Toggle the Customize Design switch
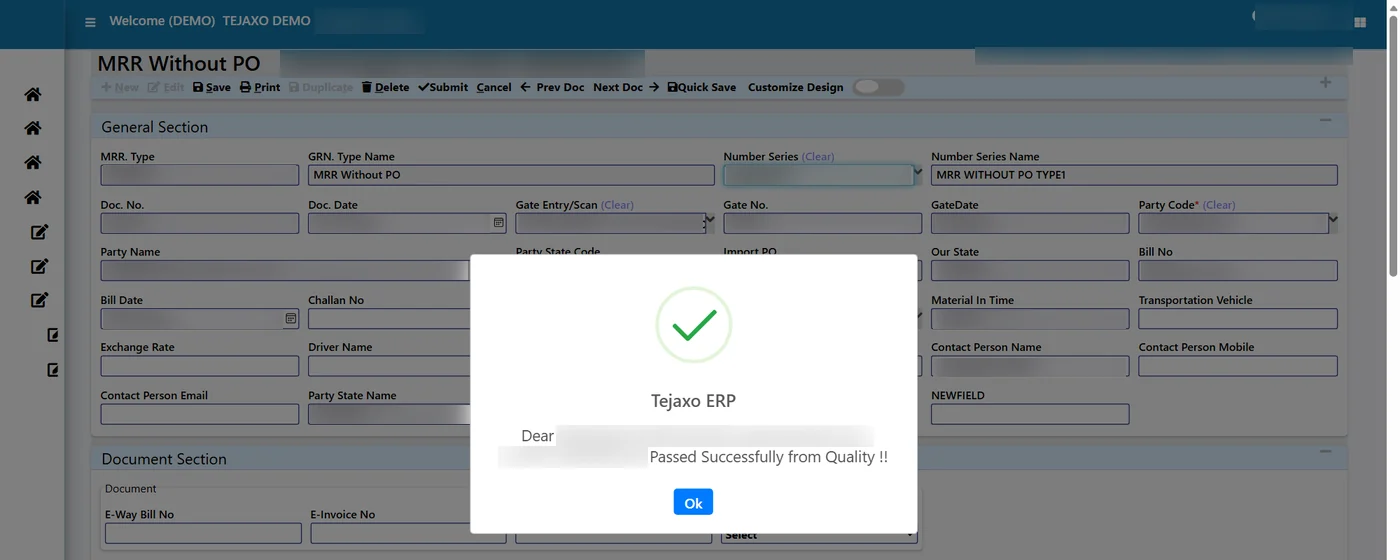The height and width of the screenshot is (560, 1400). (878, 87)
